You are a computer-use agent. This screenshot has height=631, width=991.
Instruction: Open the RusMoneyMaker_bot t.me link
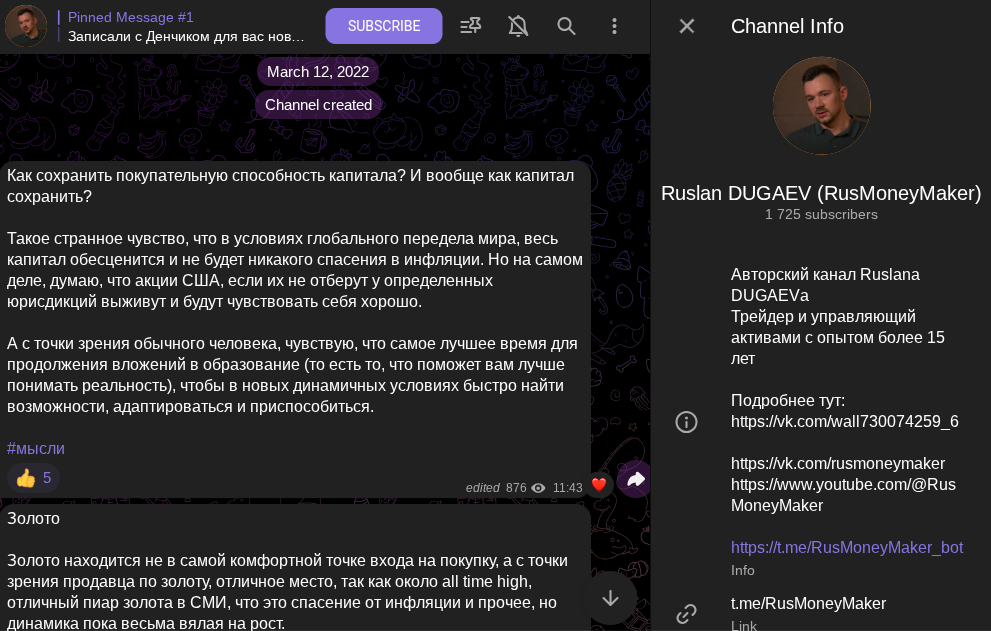[x=847, y=548]
